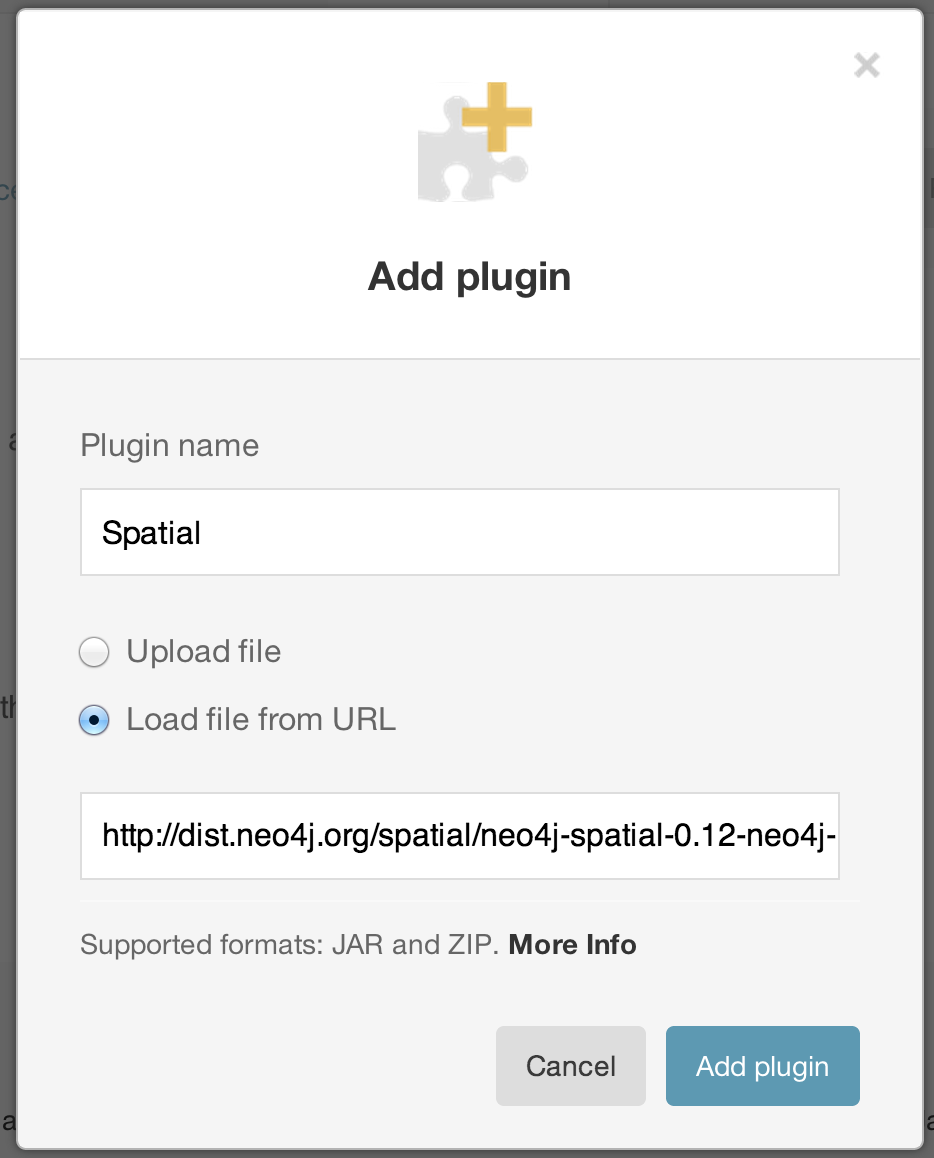Click the "Load file from URL" label text
Screen dimensions: 934x1158
click(x=261, y=719)
